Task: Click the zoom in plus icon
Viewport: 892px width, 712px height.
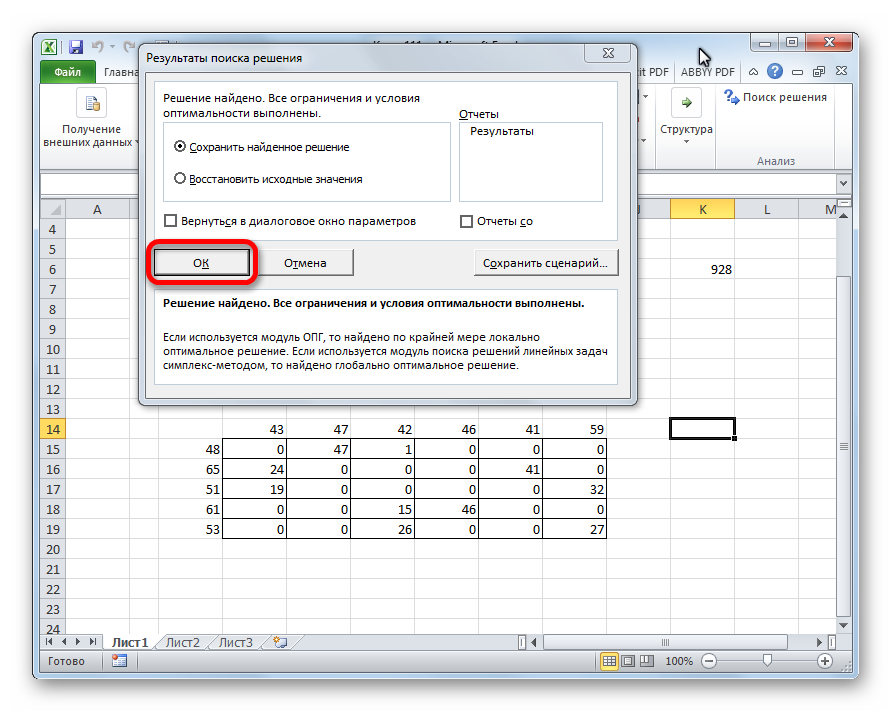Action: click(x=825, y=661)
